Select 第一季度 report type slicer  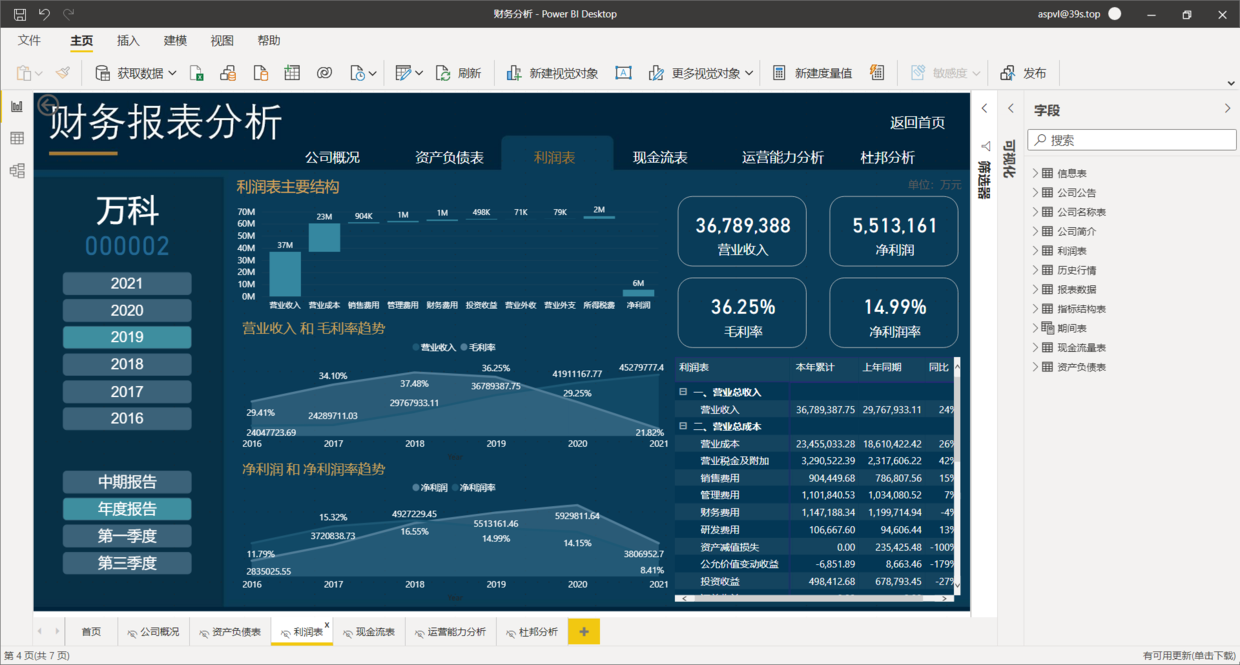pos(127,536)
